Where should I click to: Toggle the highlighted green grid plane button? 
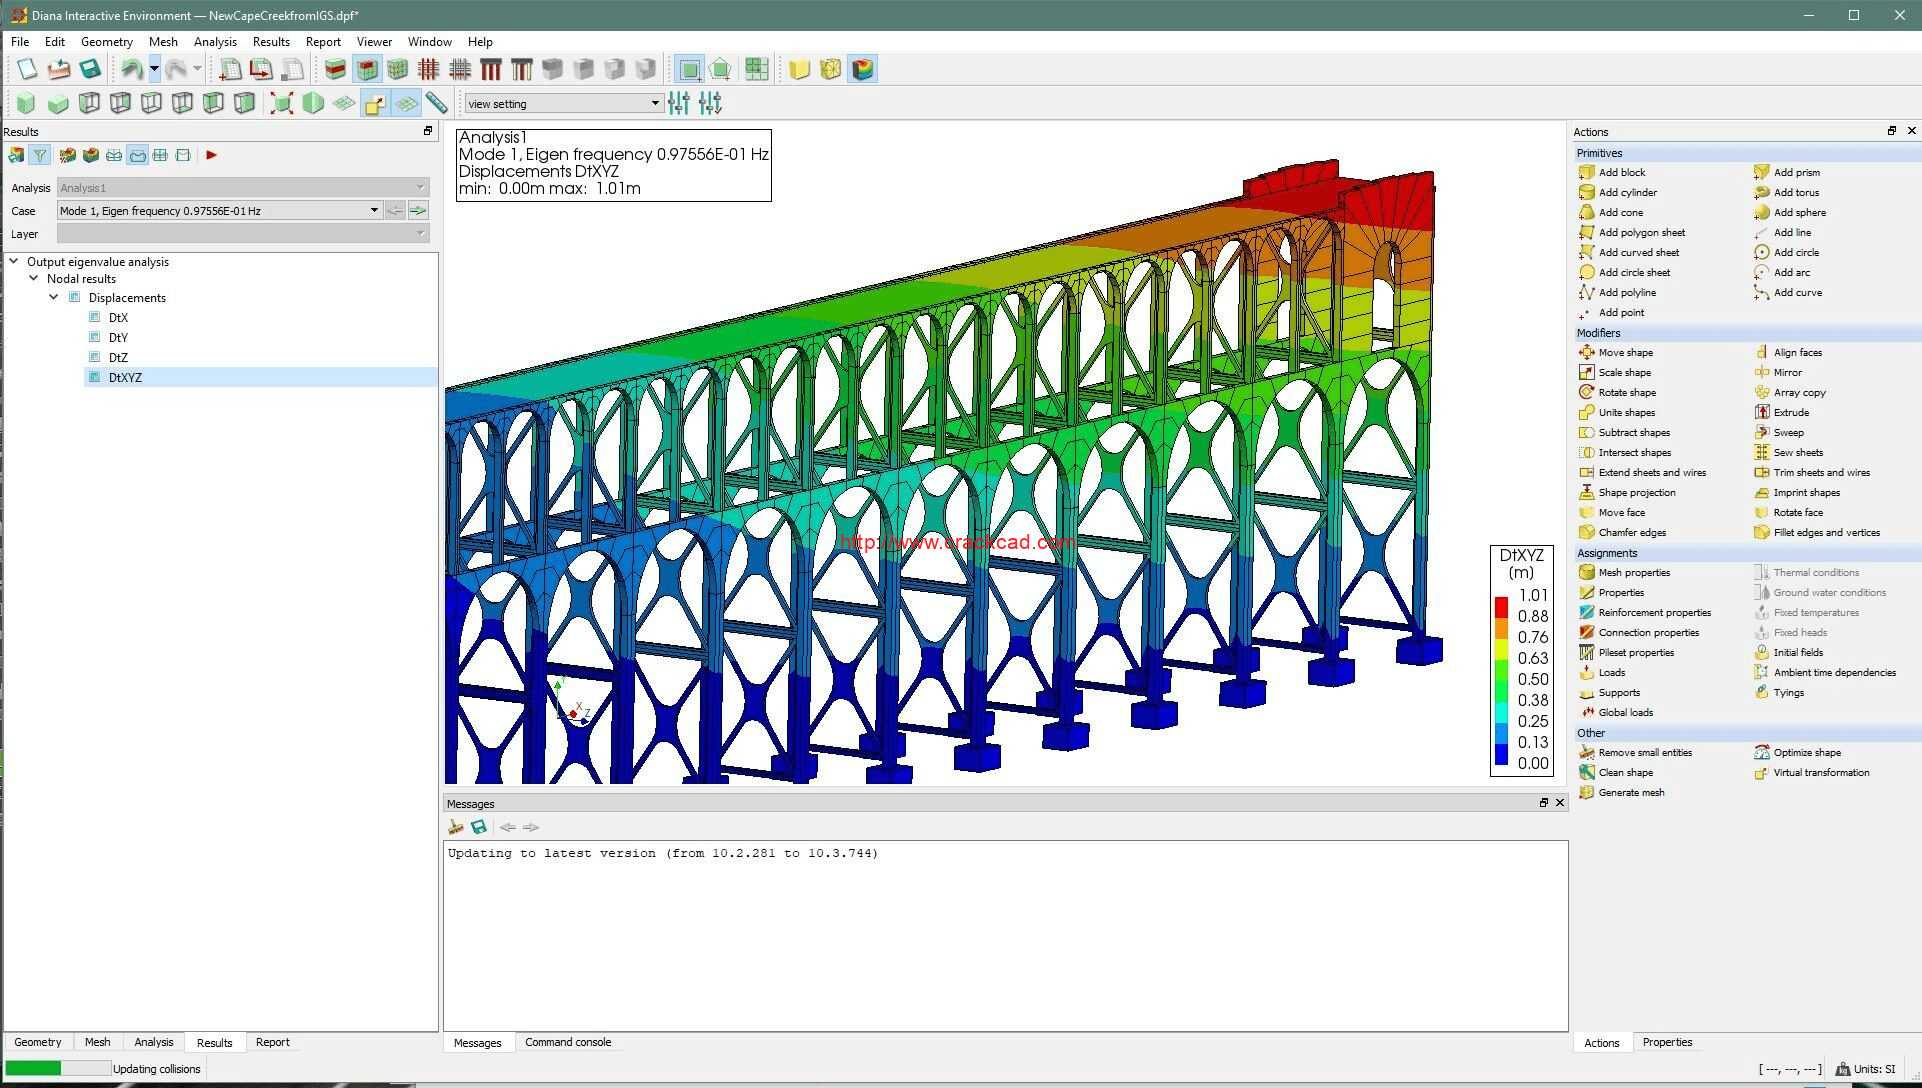pyautogui.click(x=406, y=103)
